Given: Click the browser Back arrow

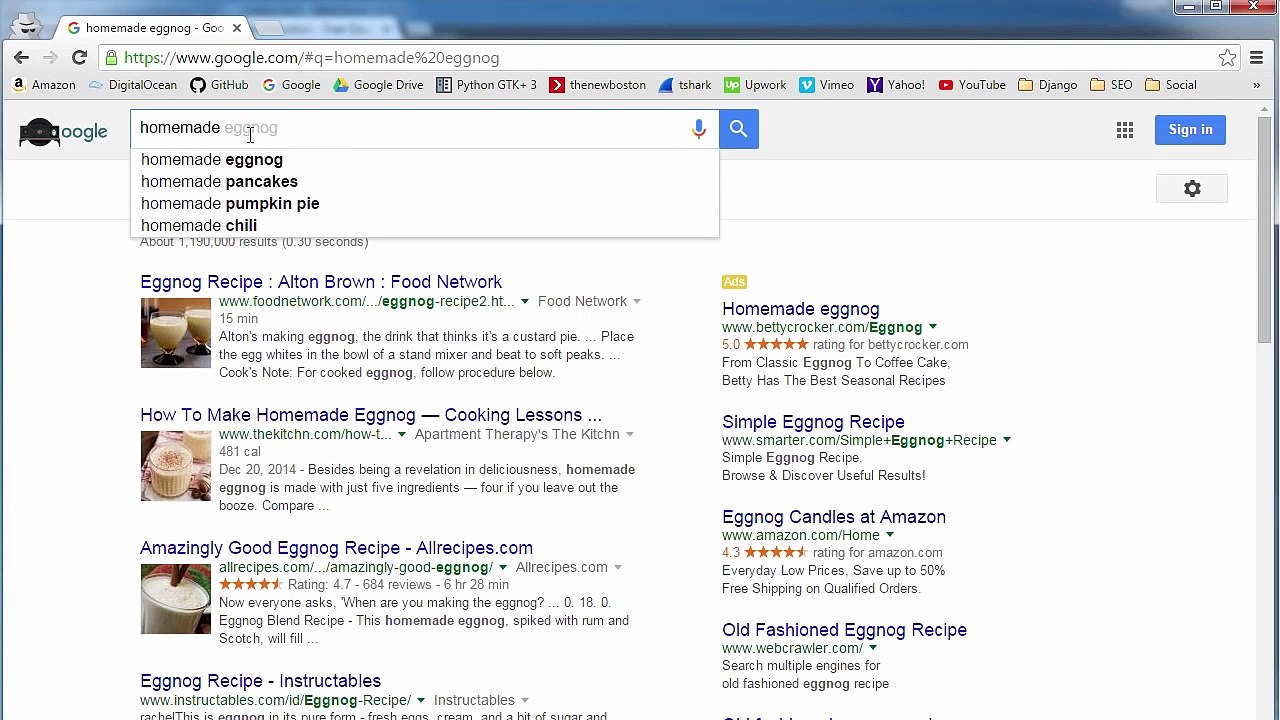Looking at the screenshot, I should point(21,58).
